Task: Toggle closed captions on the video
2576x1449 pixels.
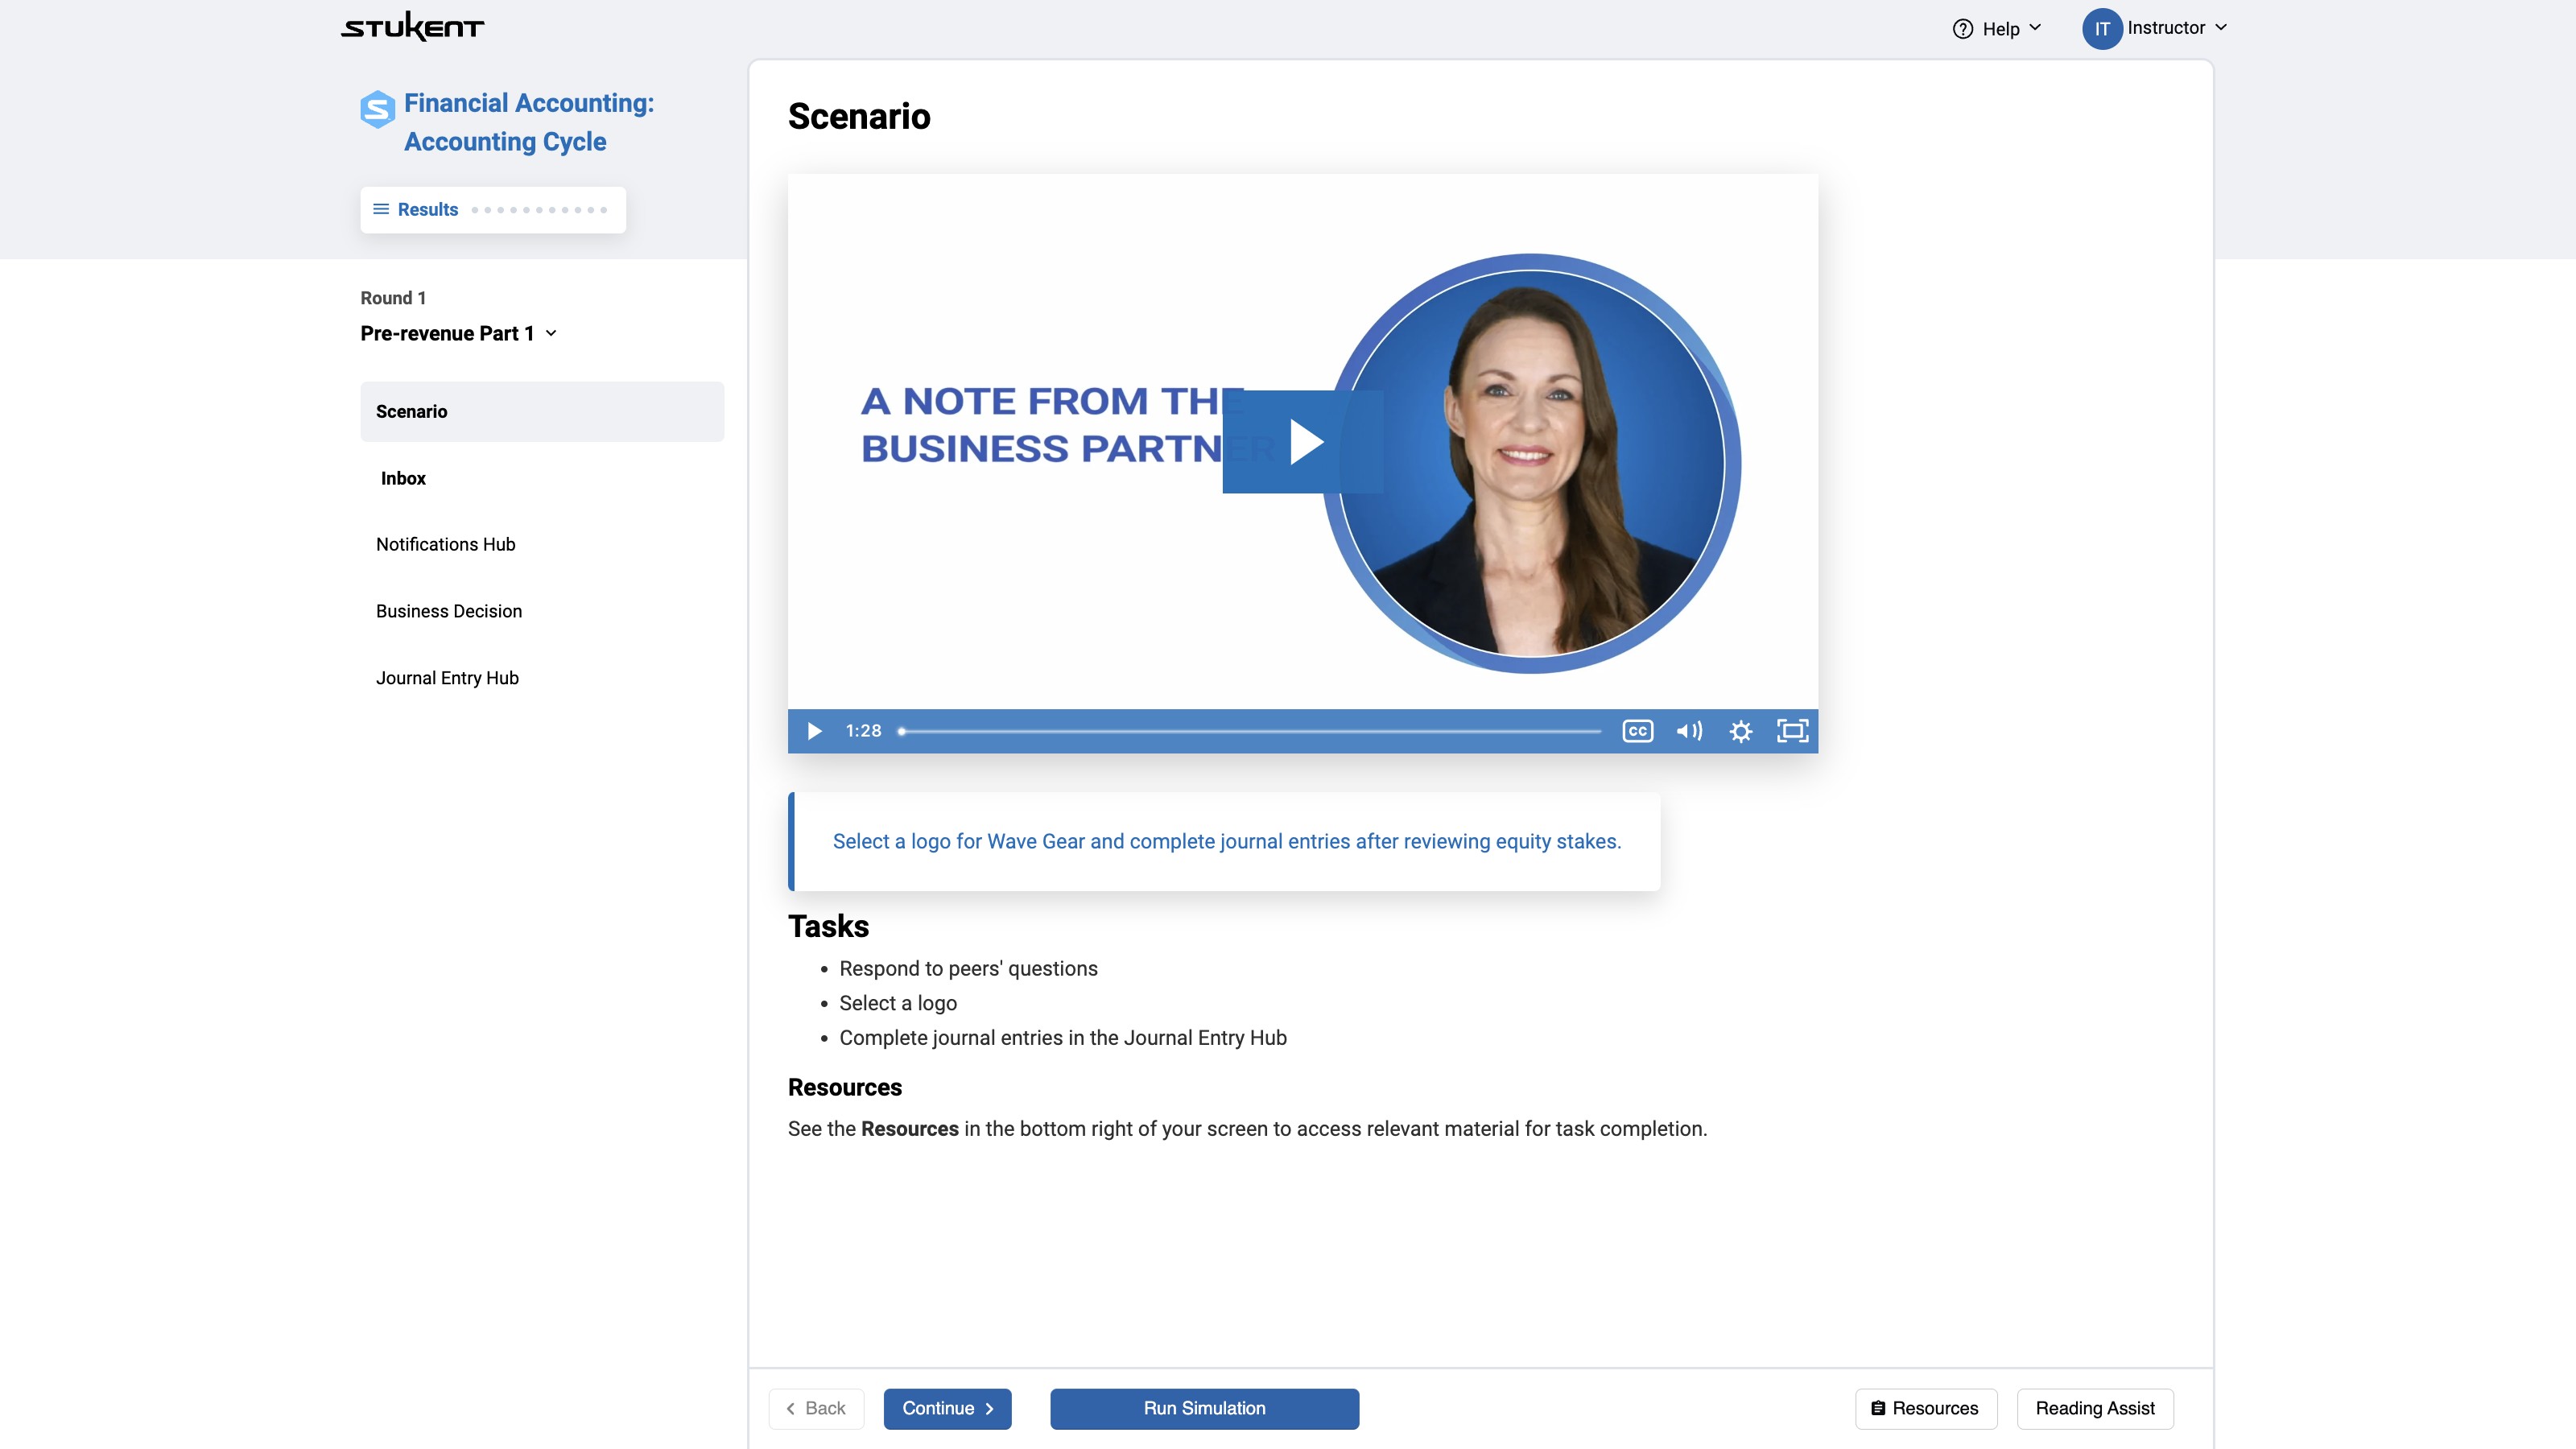Action: [x=1637, y=731]
